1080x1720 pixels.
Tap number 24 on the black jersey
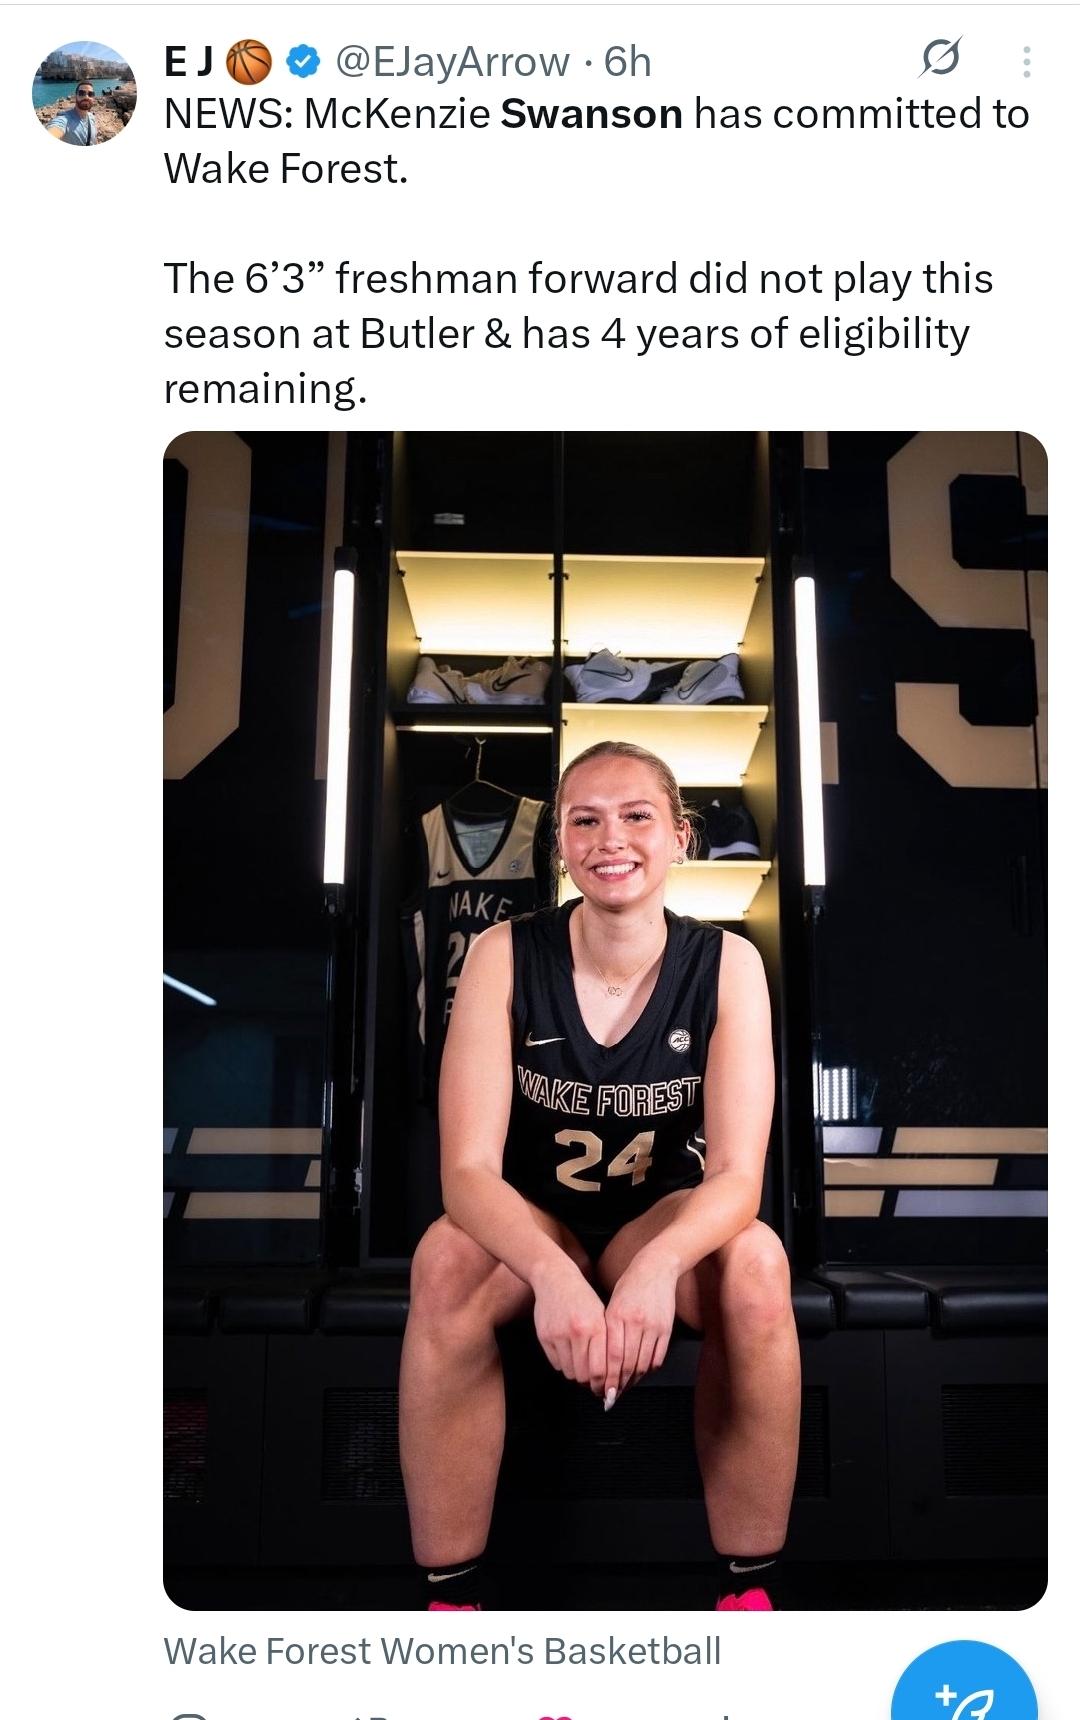click(x=605, y=1162)
